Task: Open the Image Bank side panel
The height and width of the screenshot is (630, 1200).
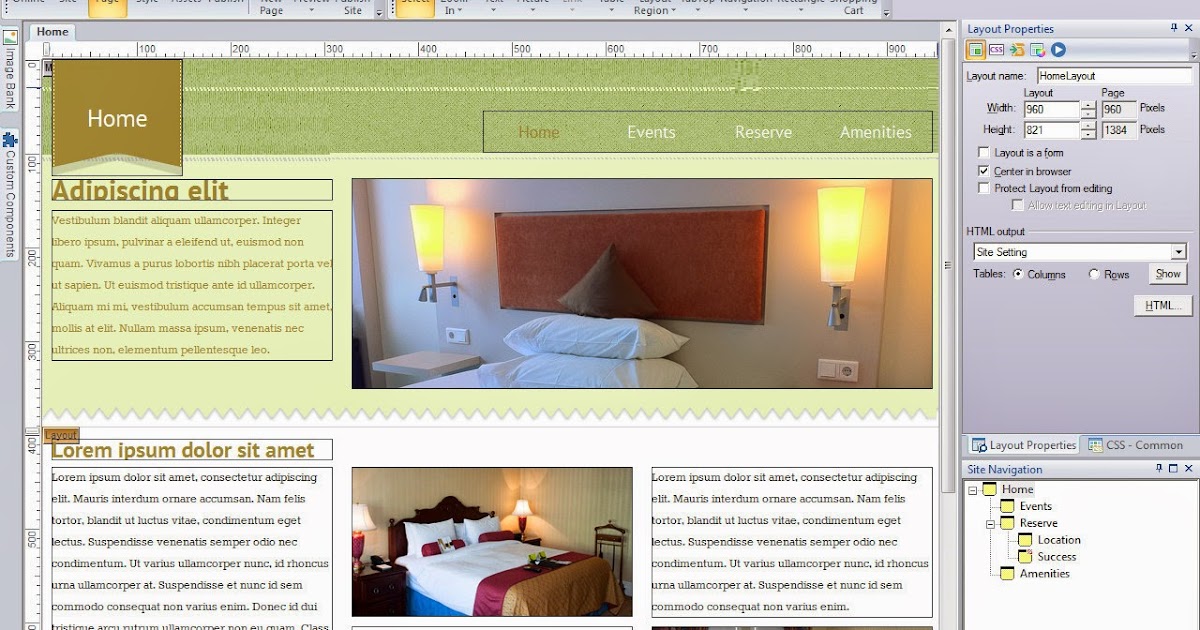Action: 10,70
